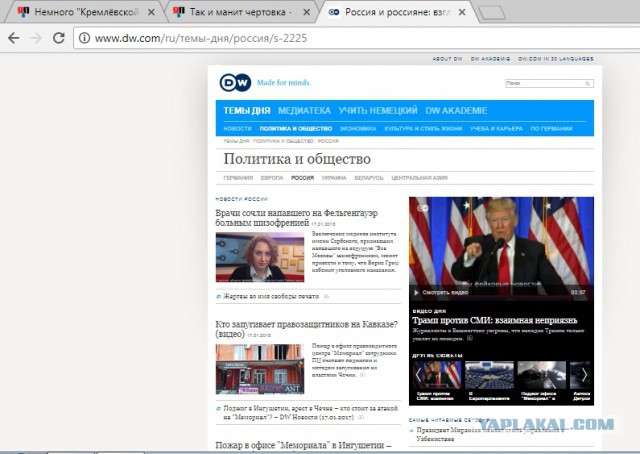
Task: Click the burned Memorial office photo
Action: point(260,369)
